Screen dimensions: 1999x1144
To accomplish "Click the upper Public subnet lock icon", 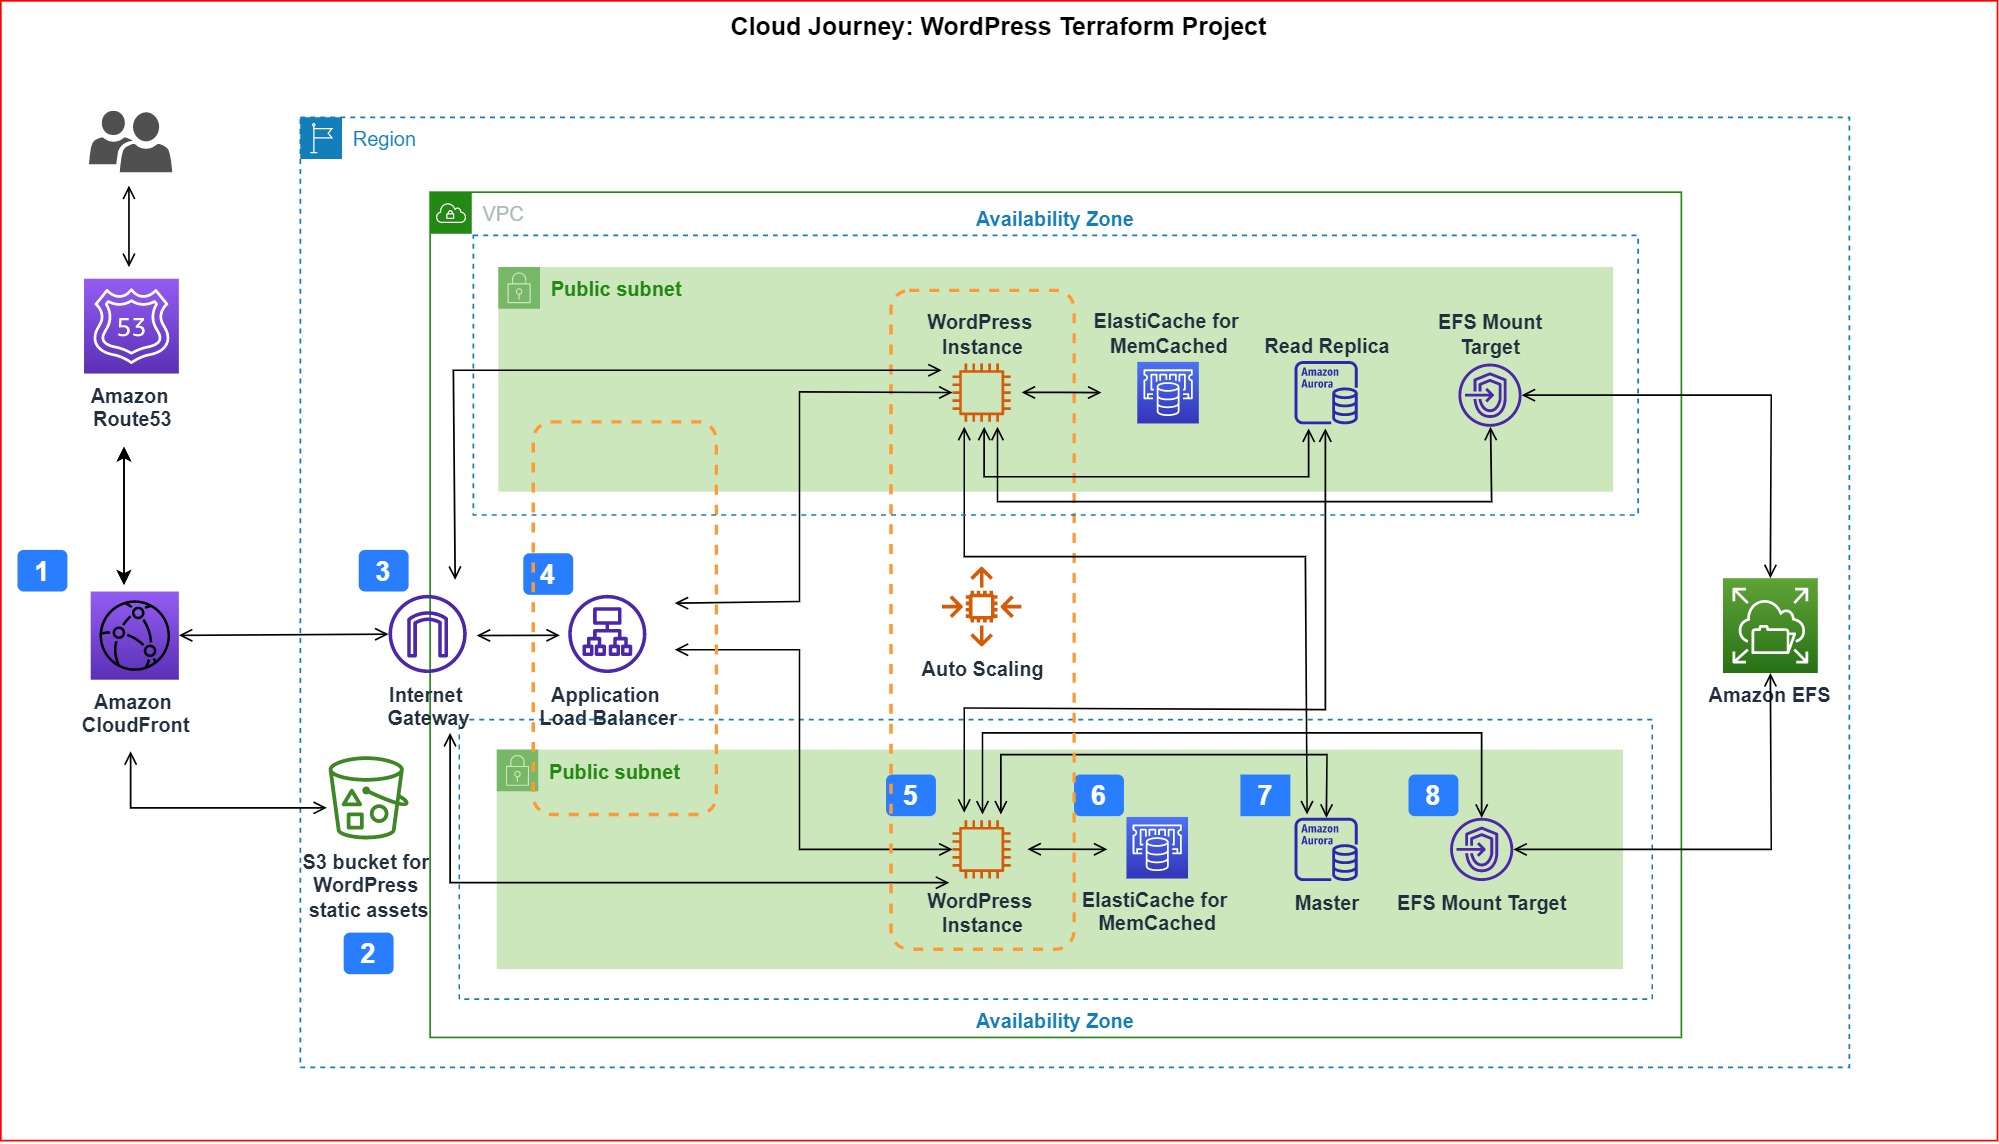I will [x=519, y=288].
